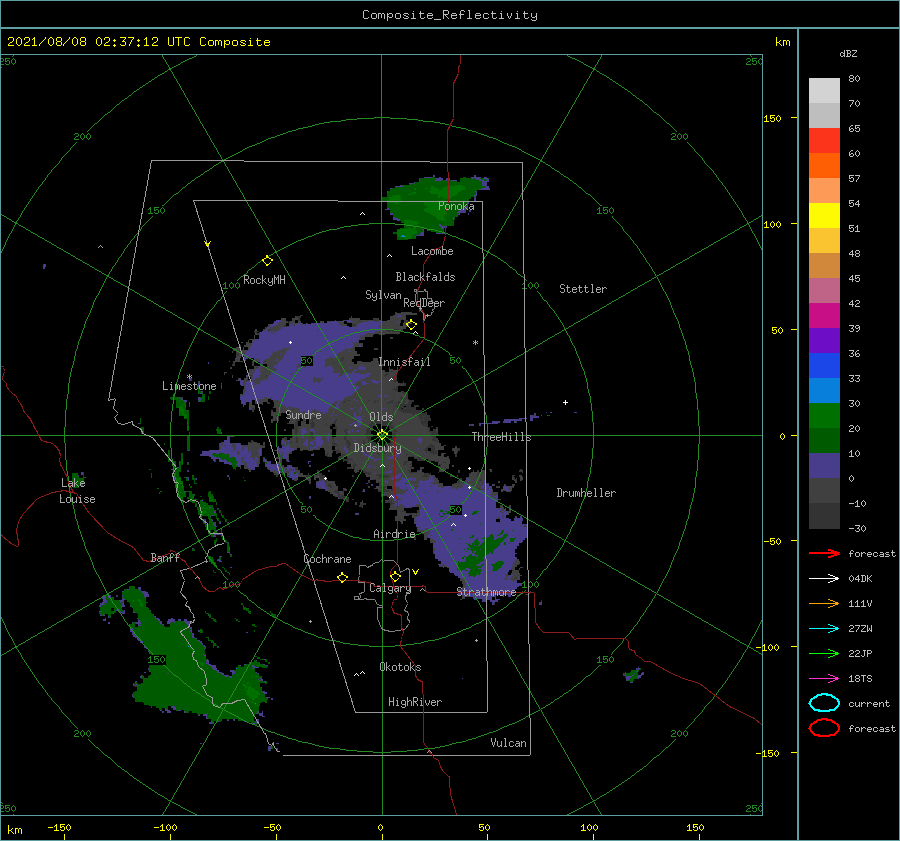Click the Olds town label
This screenshot has width=900, height=841.
click(381, 417)
